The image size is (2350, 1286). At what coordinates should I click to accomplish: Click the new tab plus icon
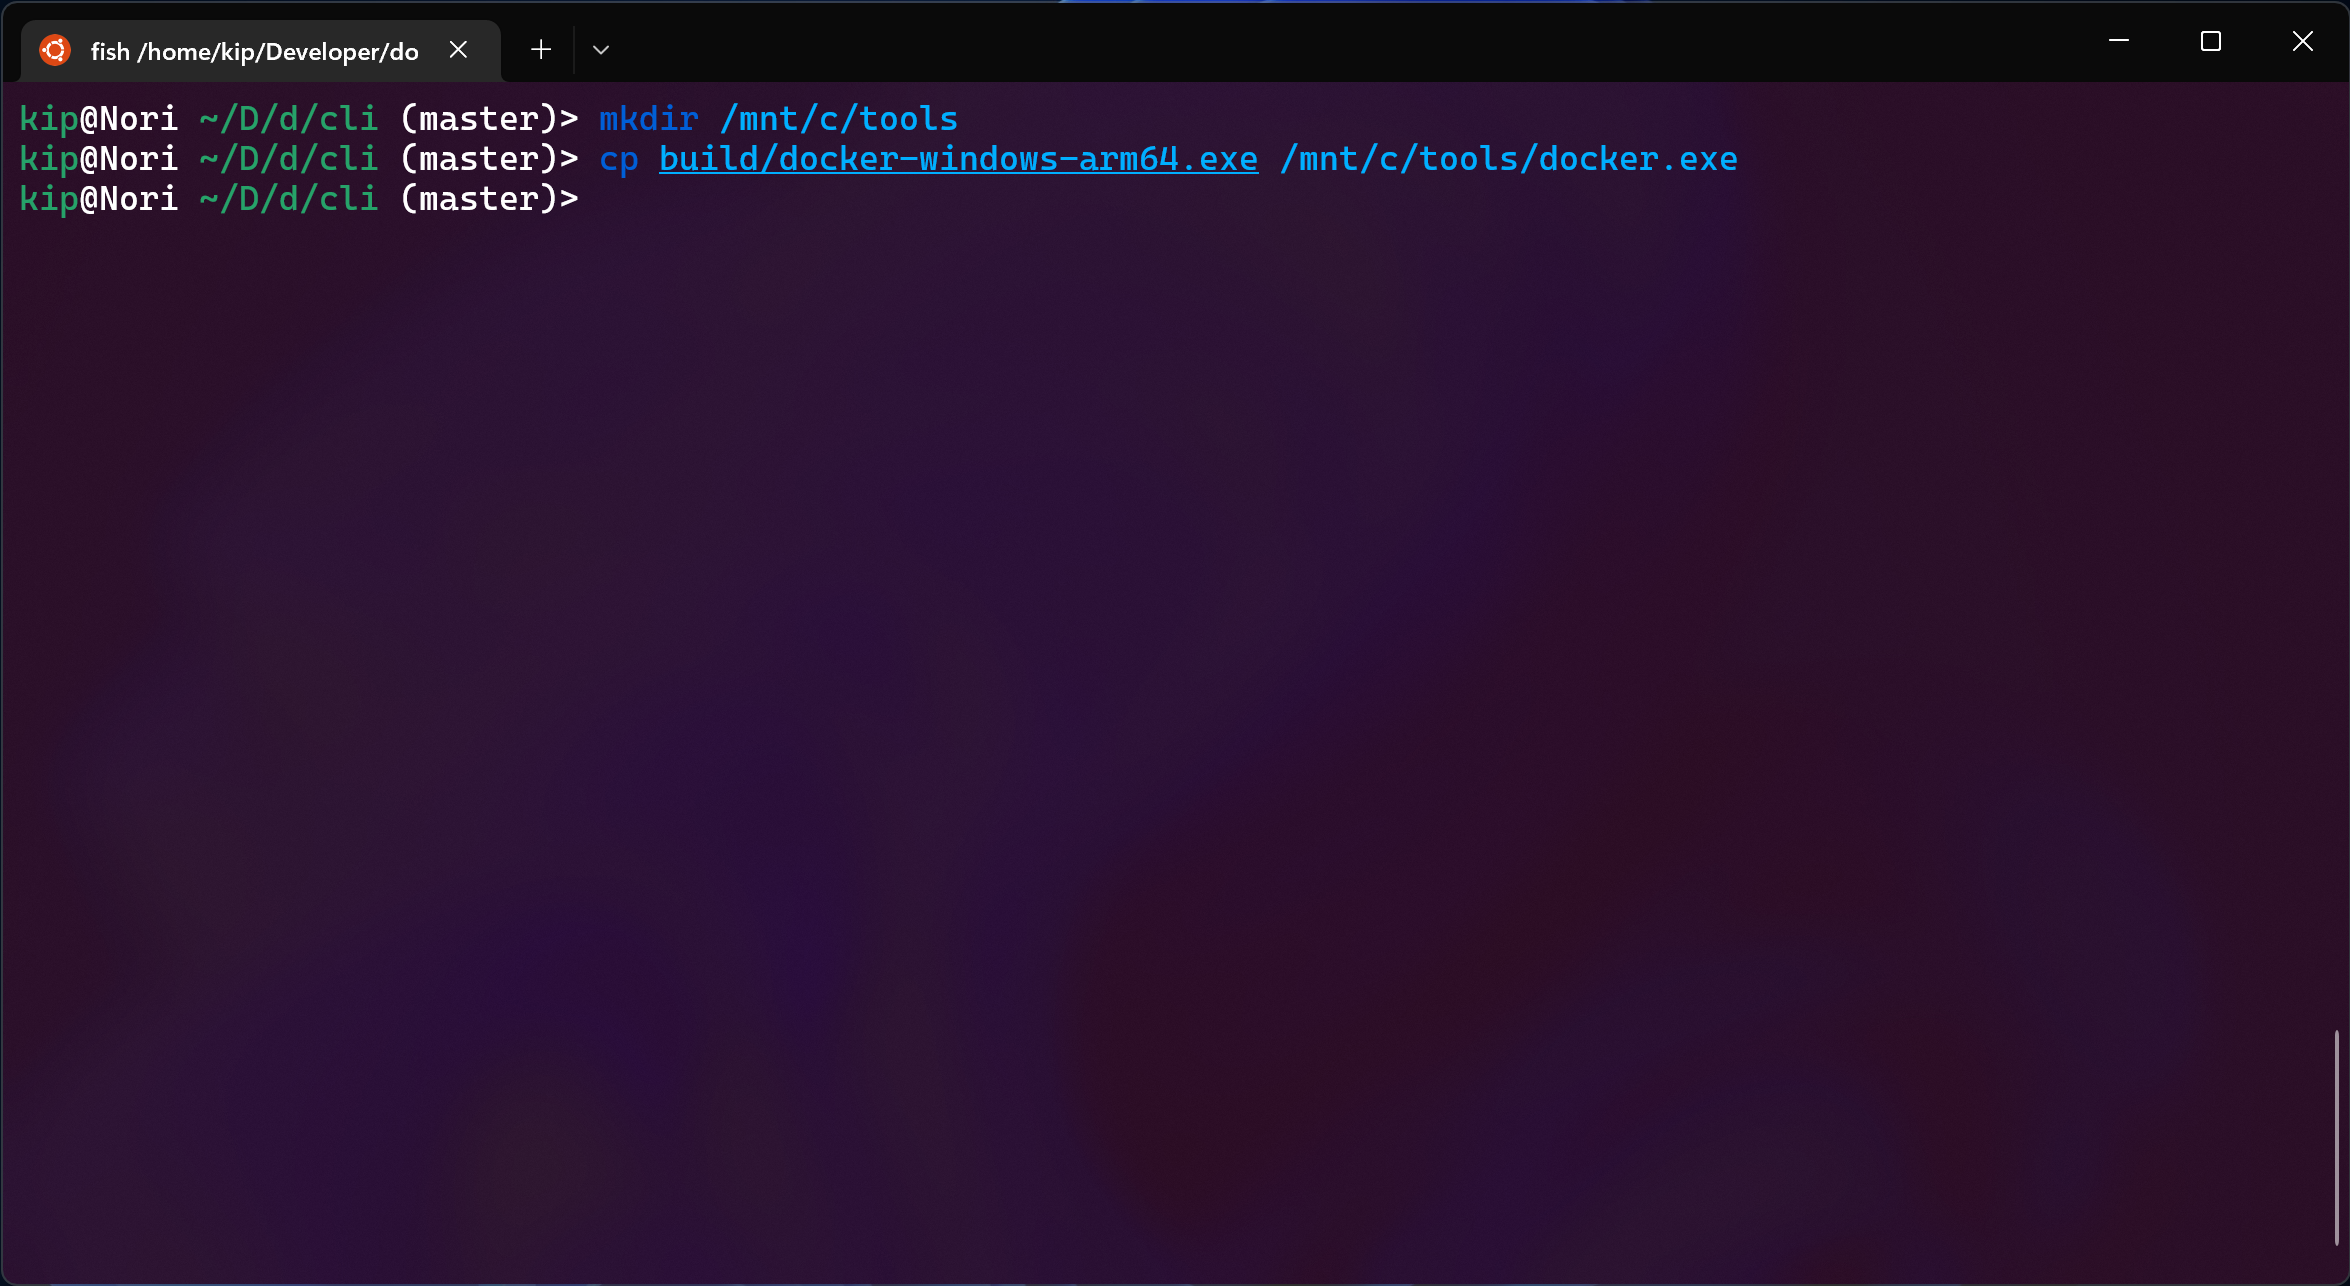[540, 49]
